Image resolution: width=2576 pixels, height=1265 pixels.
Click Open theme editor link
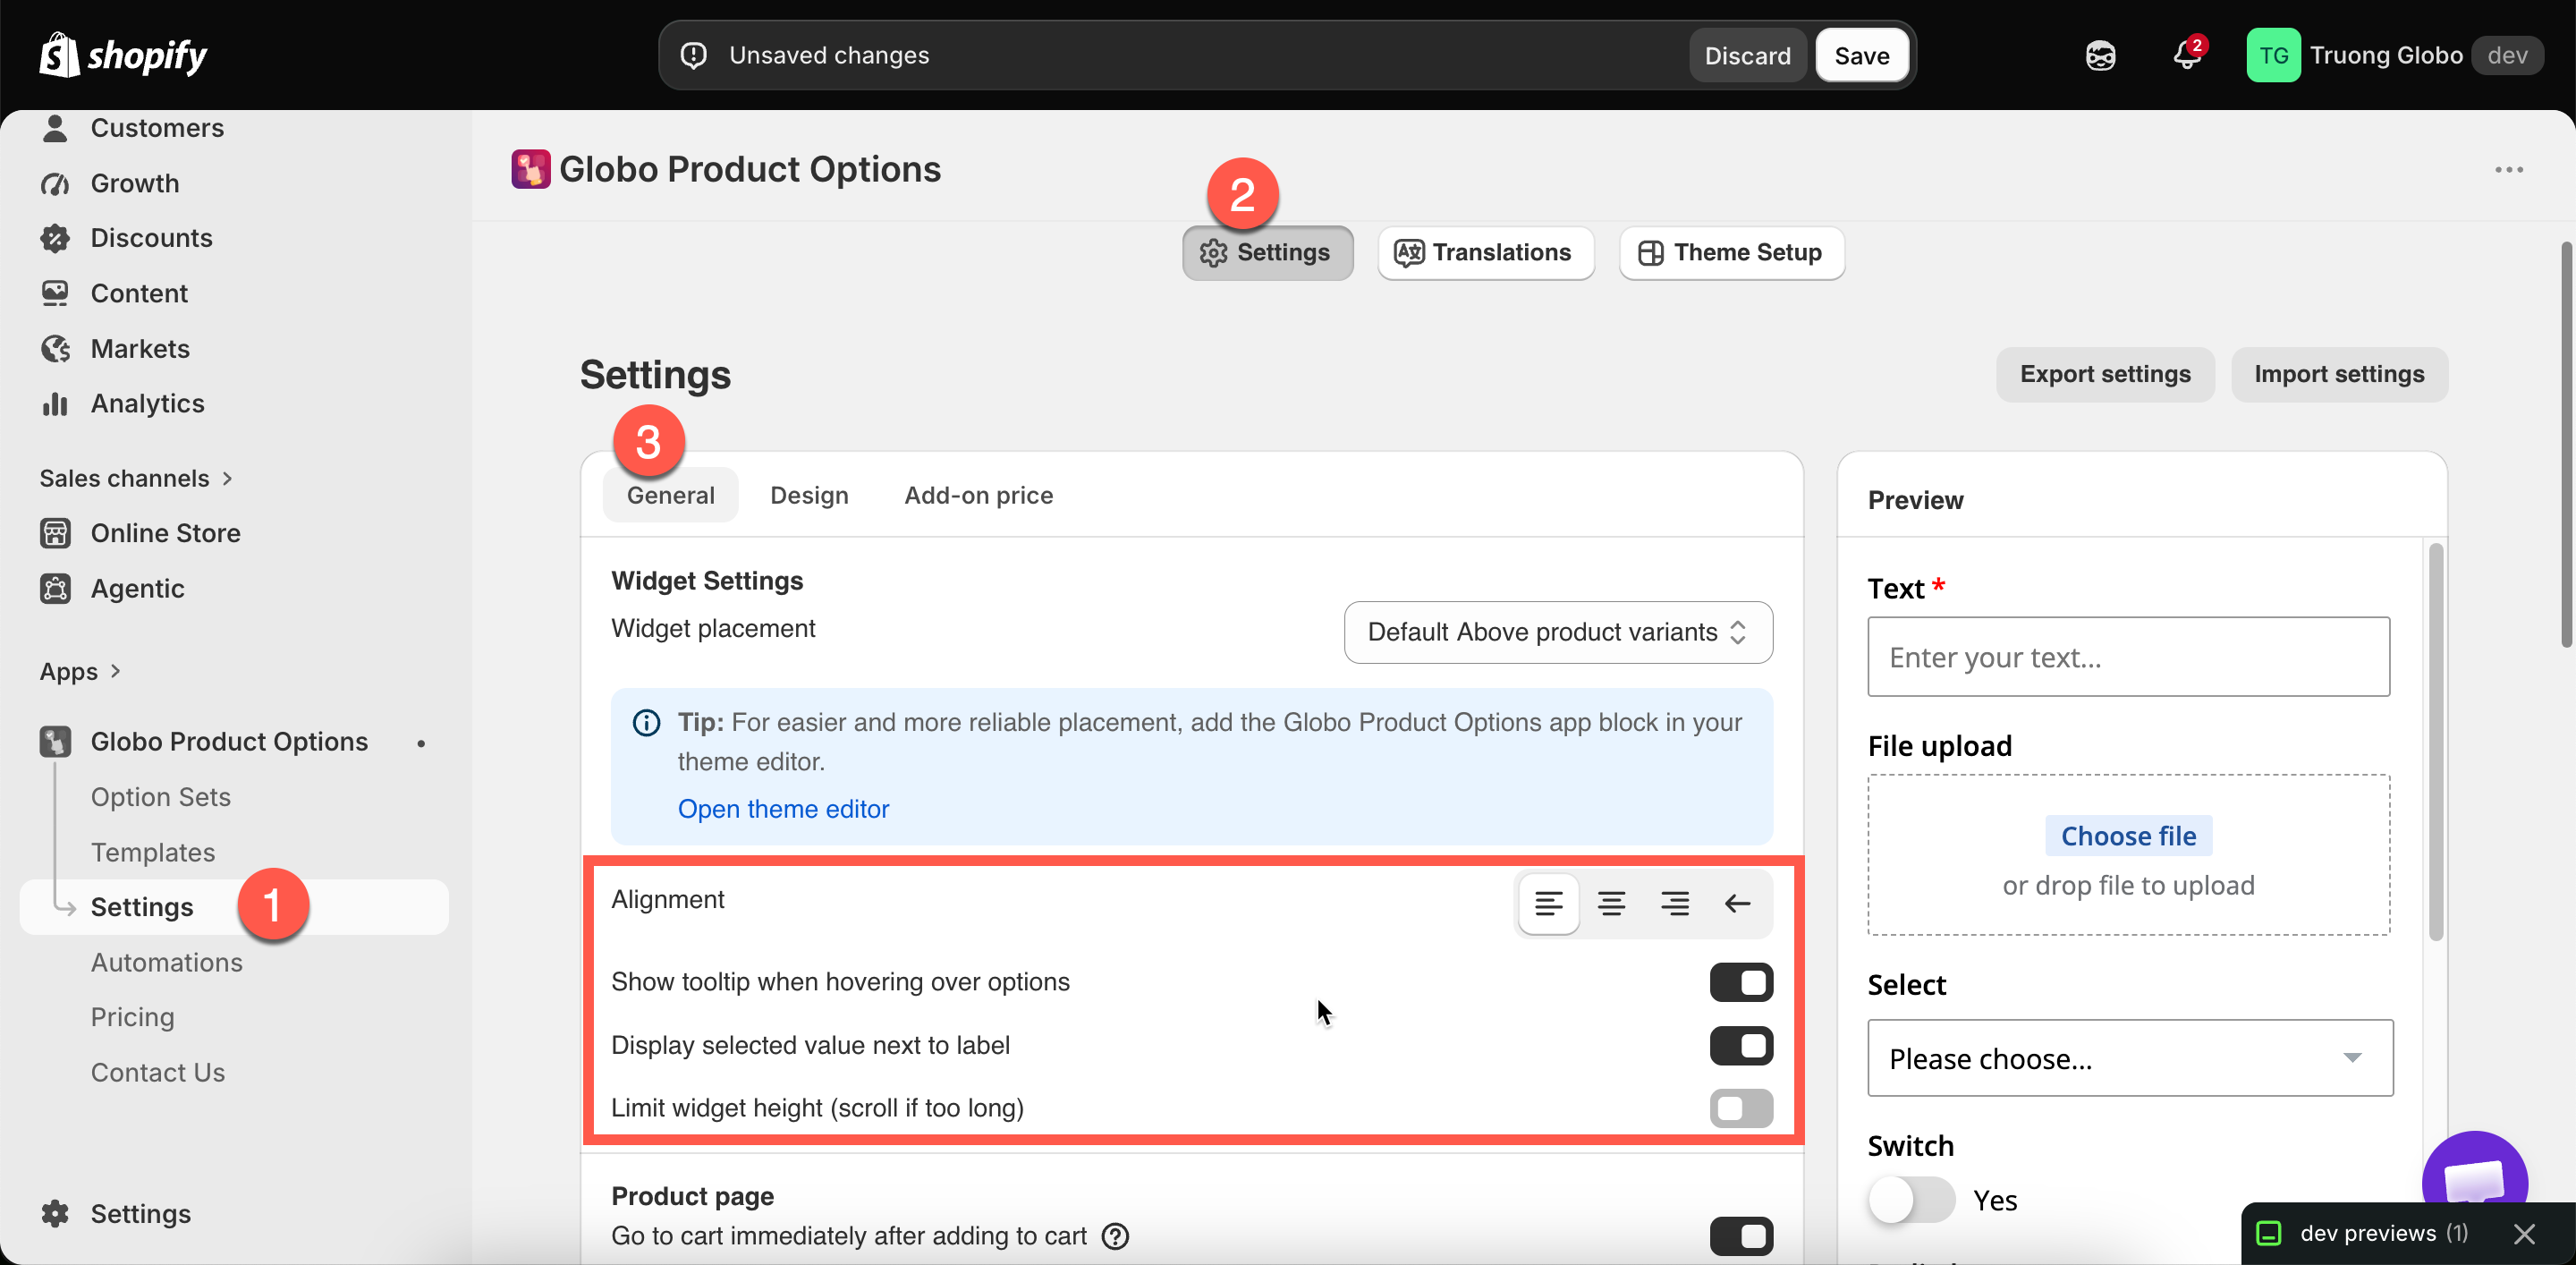pos(783,809)
